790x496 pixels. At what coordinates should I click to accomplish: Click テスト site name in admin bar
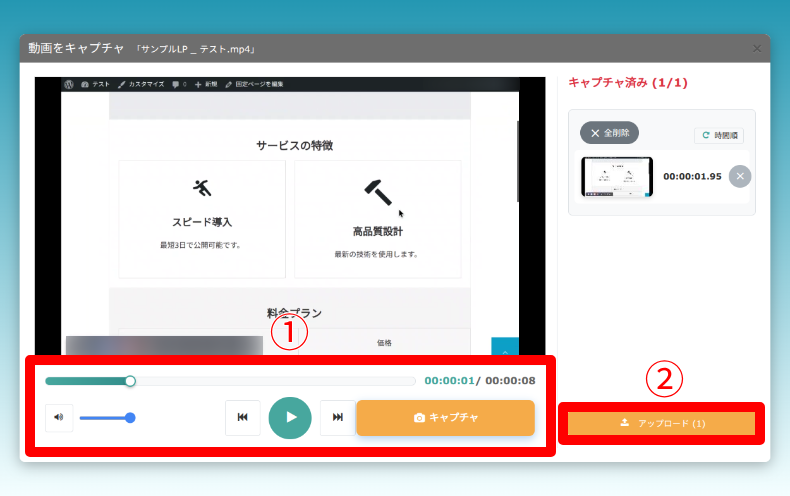click(95, 84)
